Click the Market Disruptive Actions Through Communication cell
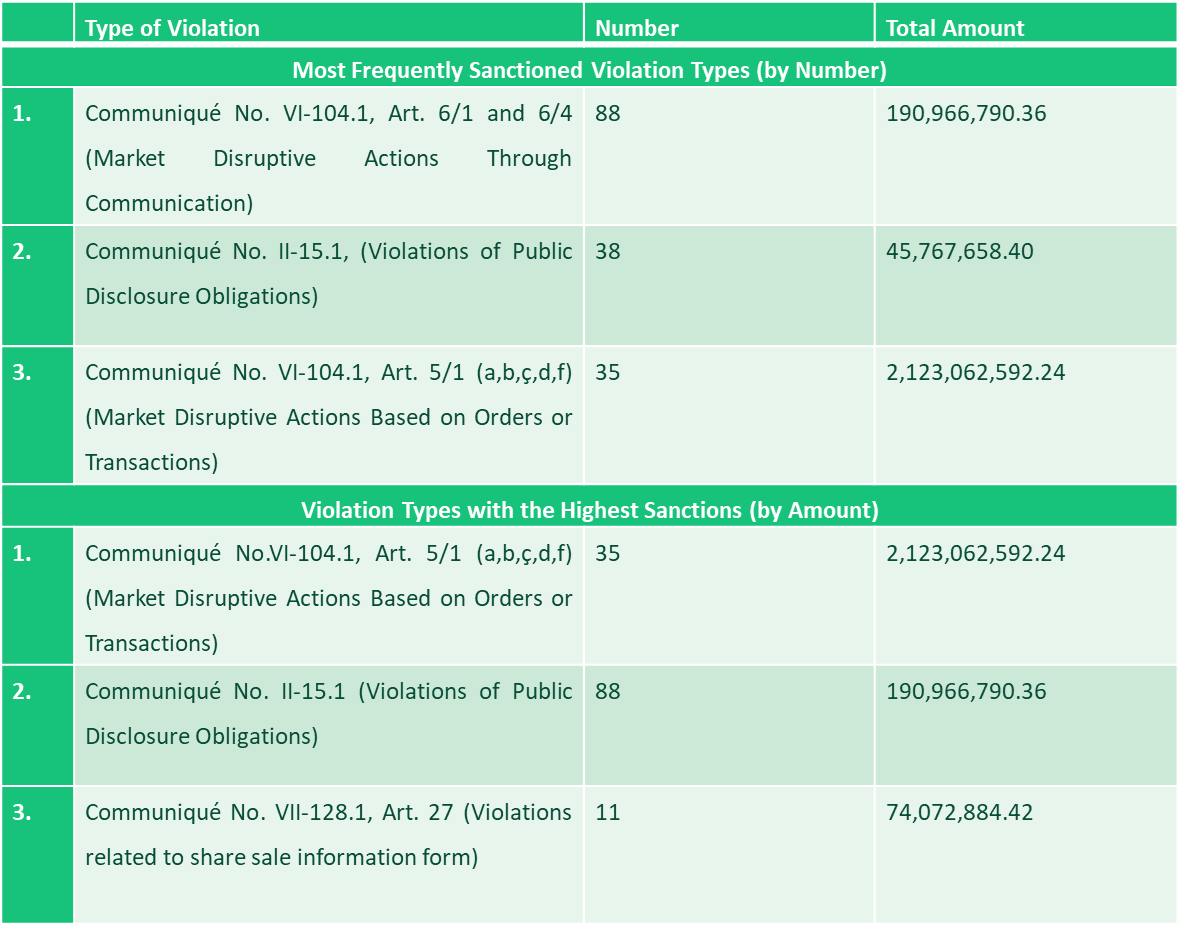The width and height of the screenshot is (1182, 926). point(328,158)
